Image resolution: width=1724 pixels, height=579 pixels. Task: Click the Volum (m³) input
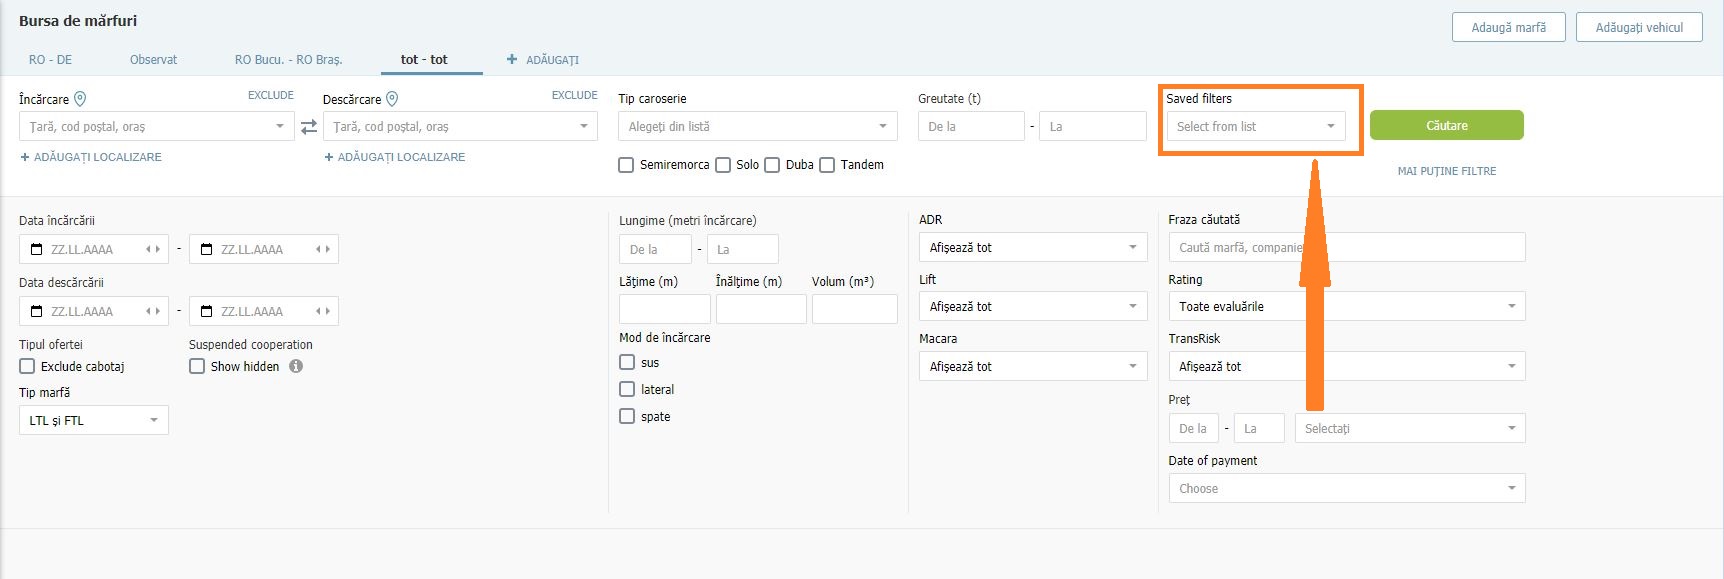855,309
